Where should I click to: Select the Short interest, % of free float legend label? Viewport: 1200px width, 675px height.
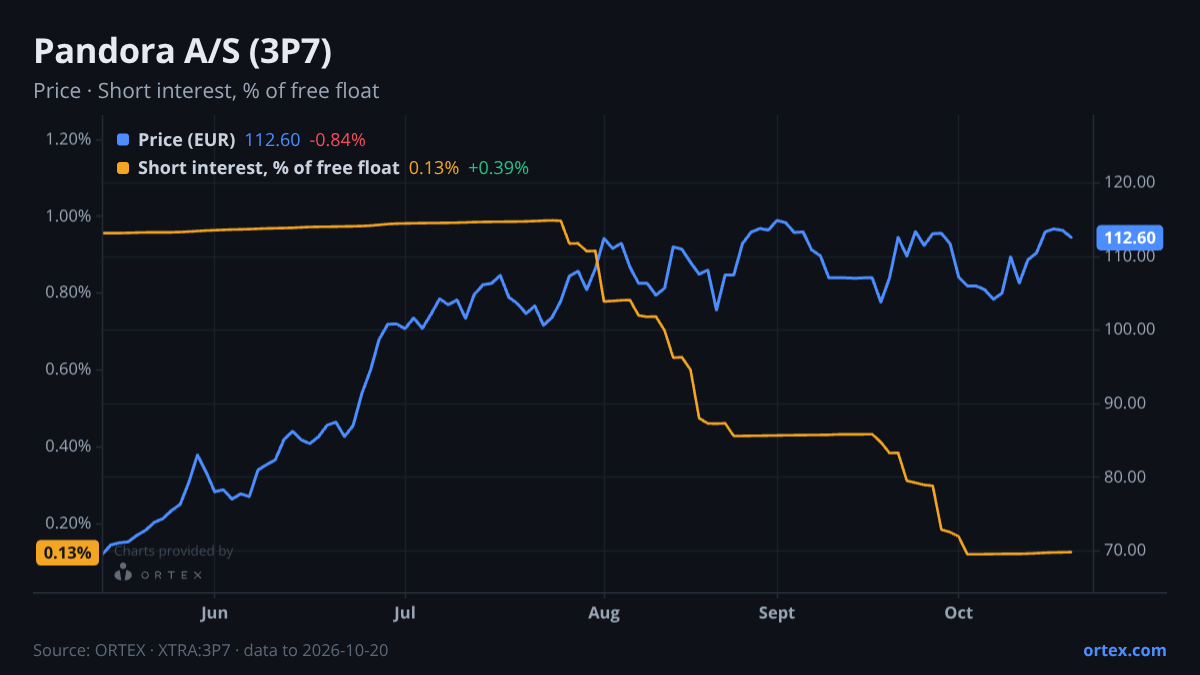click(x=269, y=167)
